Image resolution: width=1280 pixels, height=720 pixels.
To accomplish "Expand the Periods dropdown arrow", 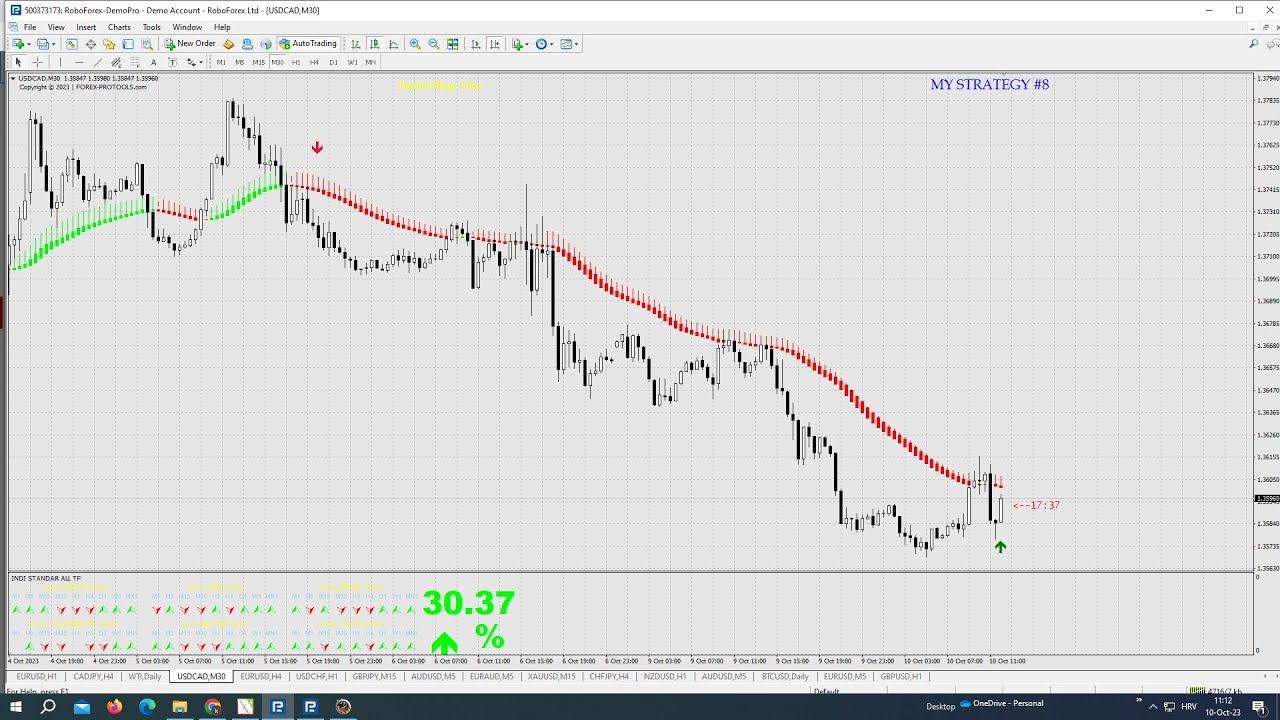I will click(x=551, y=44).
